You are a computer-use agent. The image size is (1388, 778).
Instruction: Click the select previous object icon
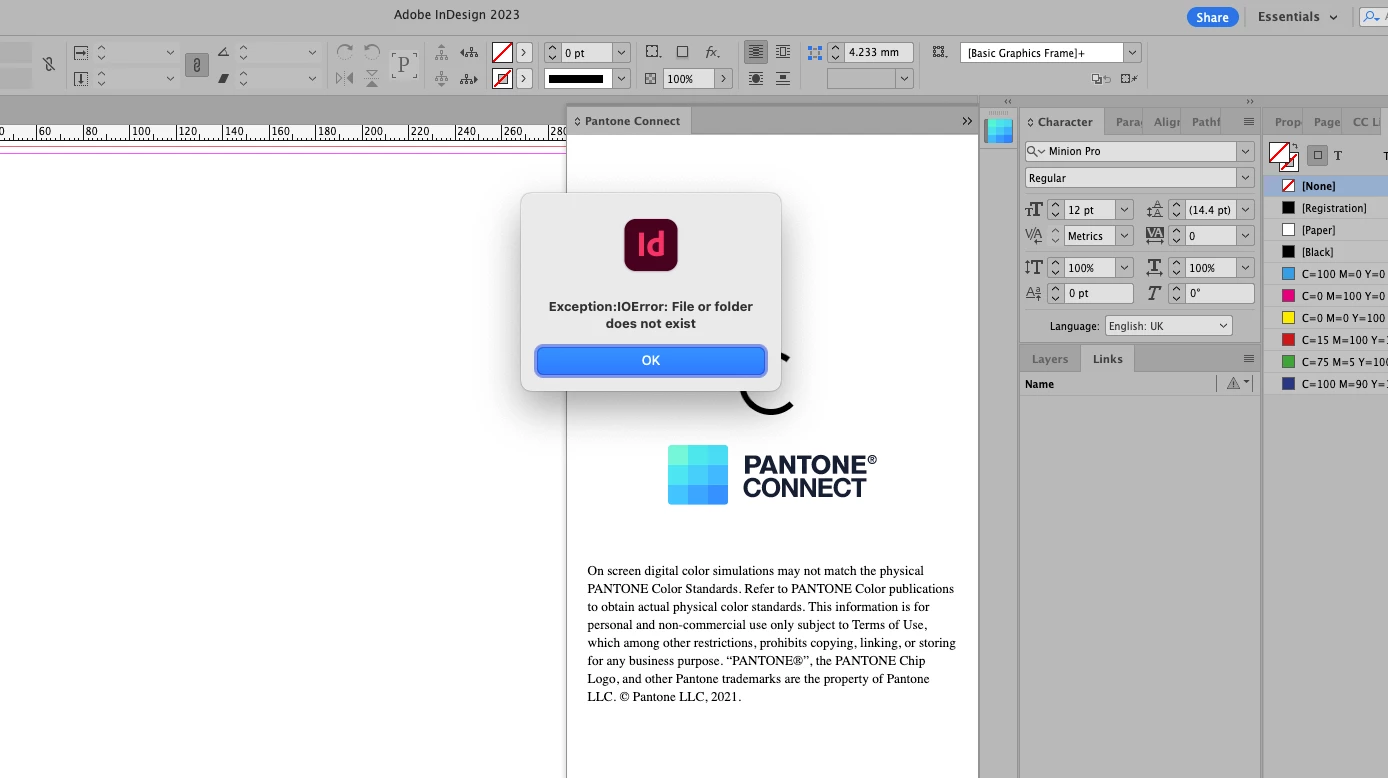click(x=469, y=52)
